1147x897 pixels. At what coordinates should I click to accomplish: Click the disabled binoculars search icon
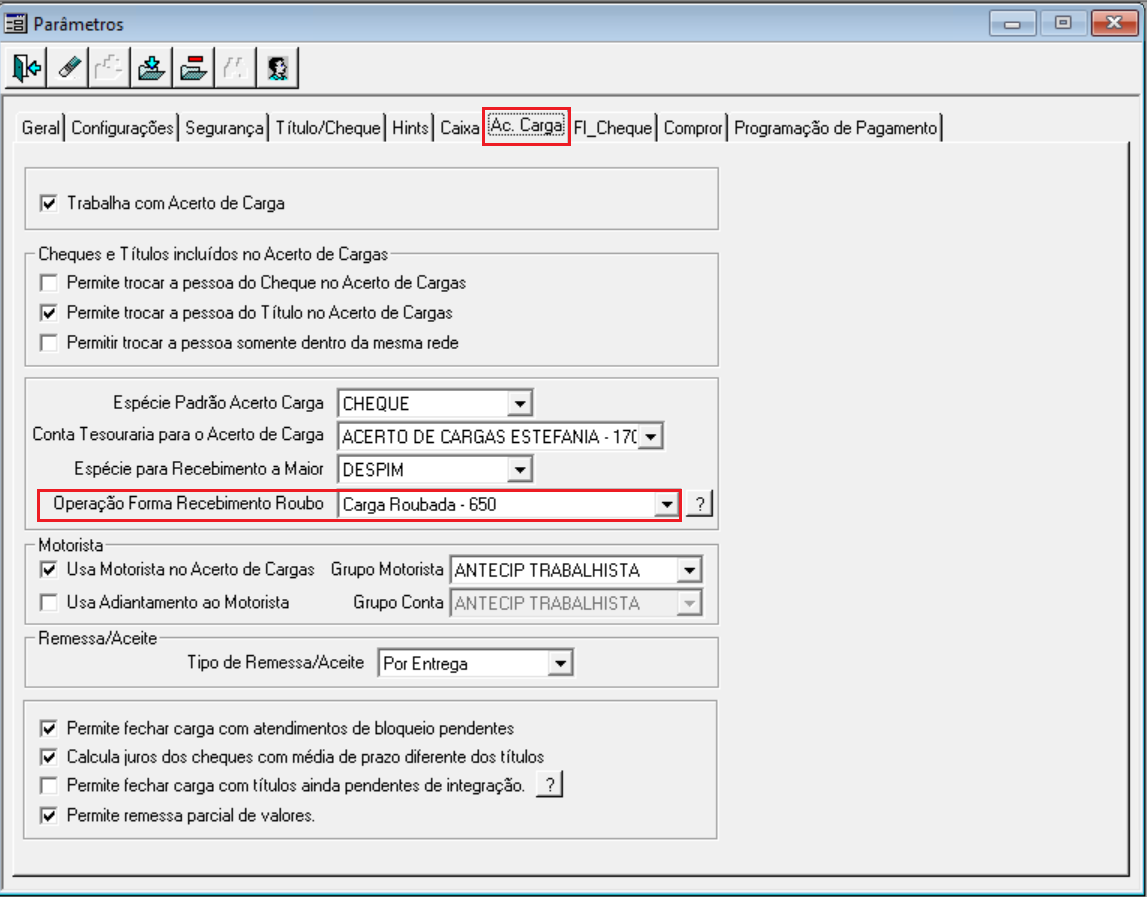coord(235,68)
